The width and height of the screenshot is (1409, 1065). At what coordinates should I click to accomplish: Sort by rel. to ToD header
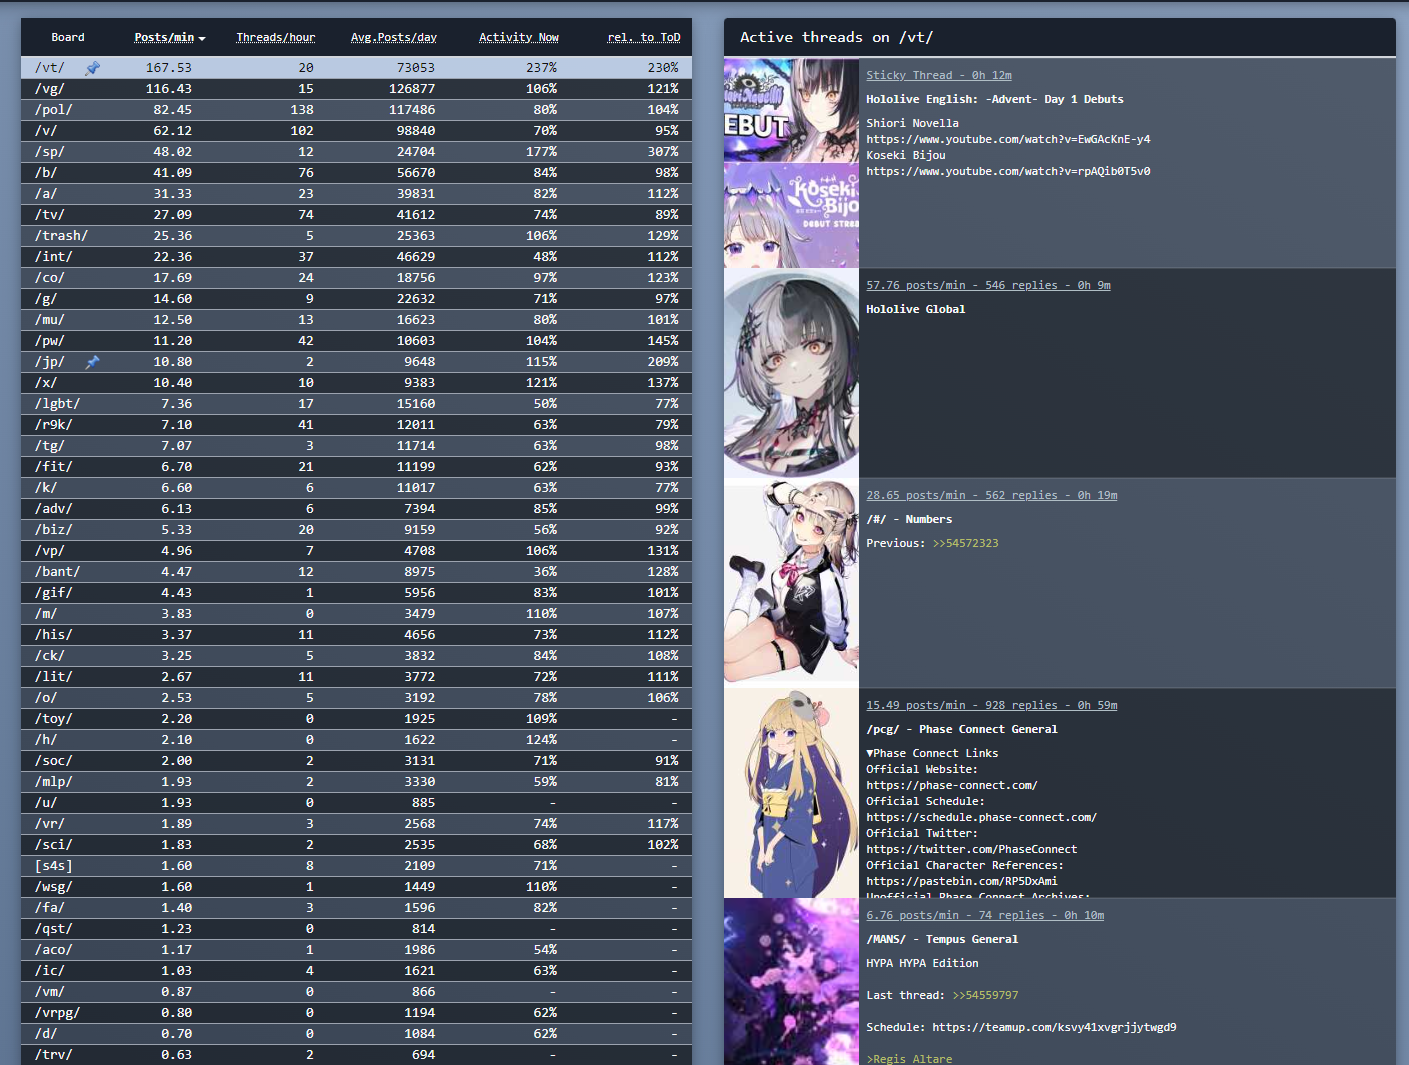[644, 38]
